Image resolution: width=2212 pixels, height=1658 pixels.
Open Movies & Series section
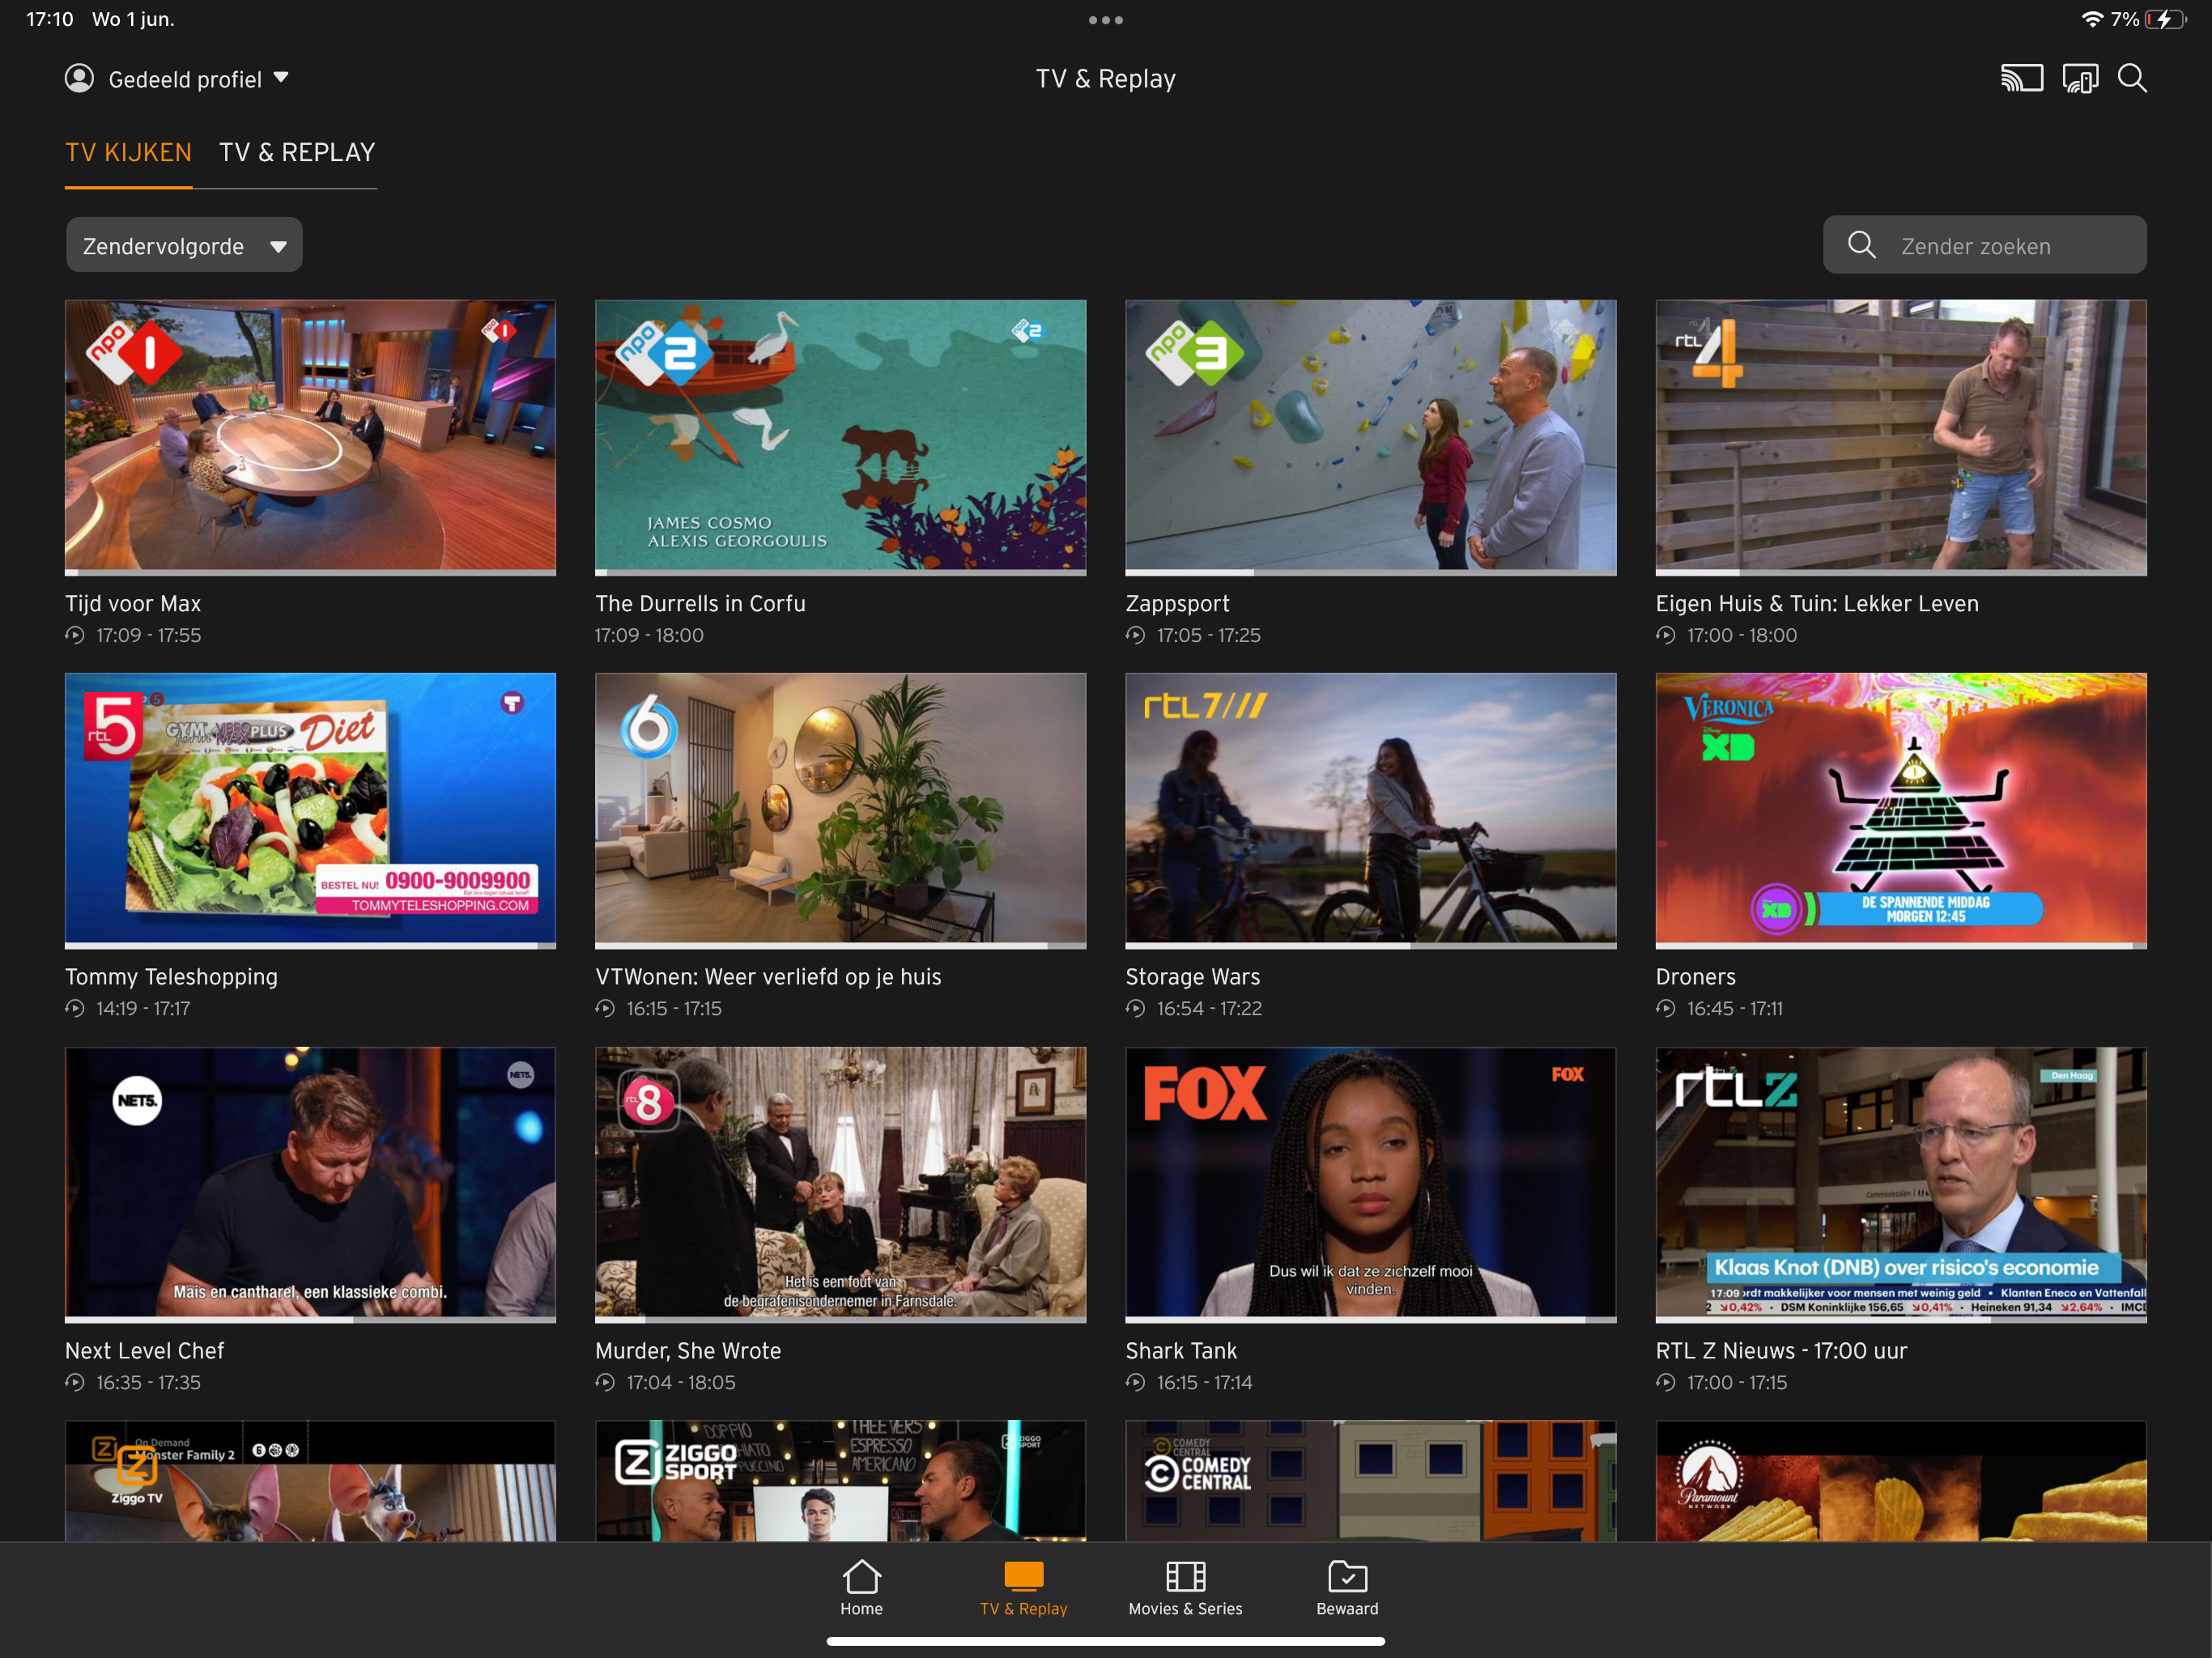[1185, 1588]
